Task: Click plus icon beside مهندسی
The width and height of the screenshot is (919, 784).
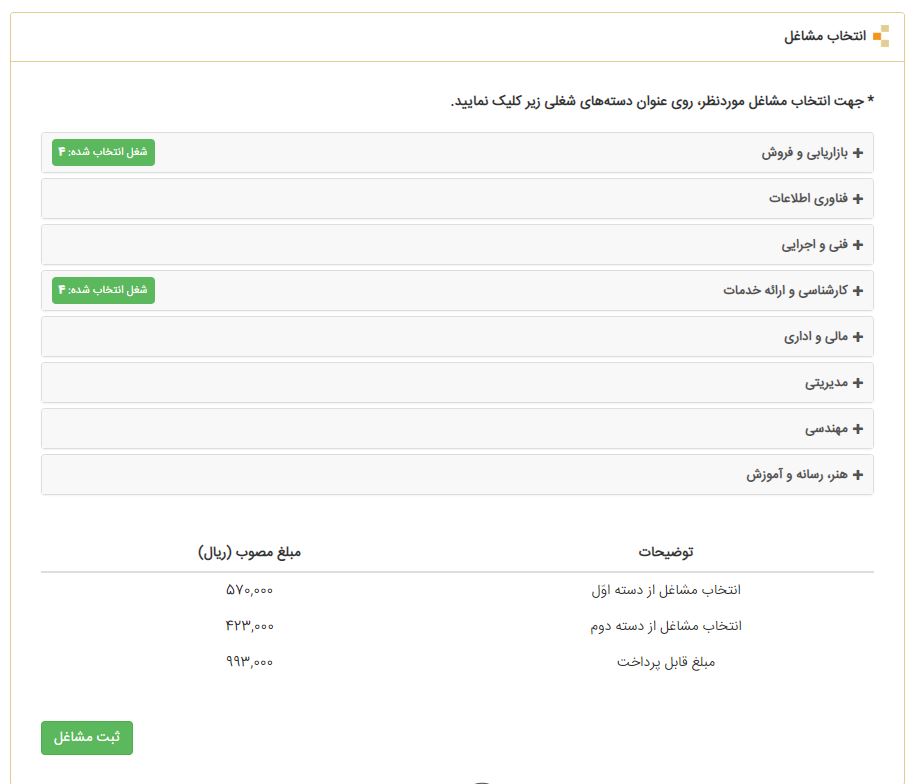Action: [x=858, y=429]
